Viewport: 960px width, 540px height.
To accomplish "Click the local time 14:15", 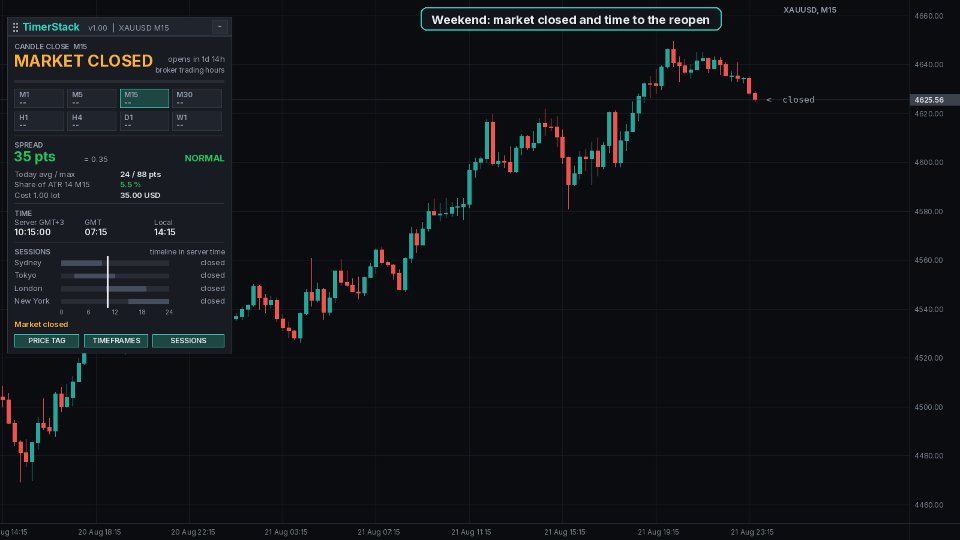I will click(x=165, y=233).
